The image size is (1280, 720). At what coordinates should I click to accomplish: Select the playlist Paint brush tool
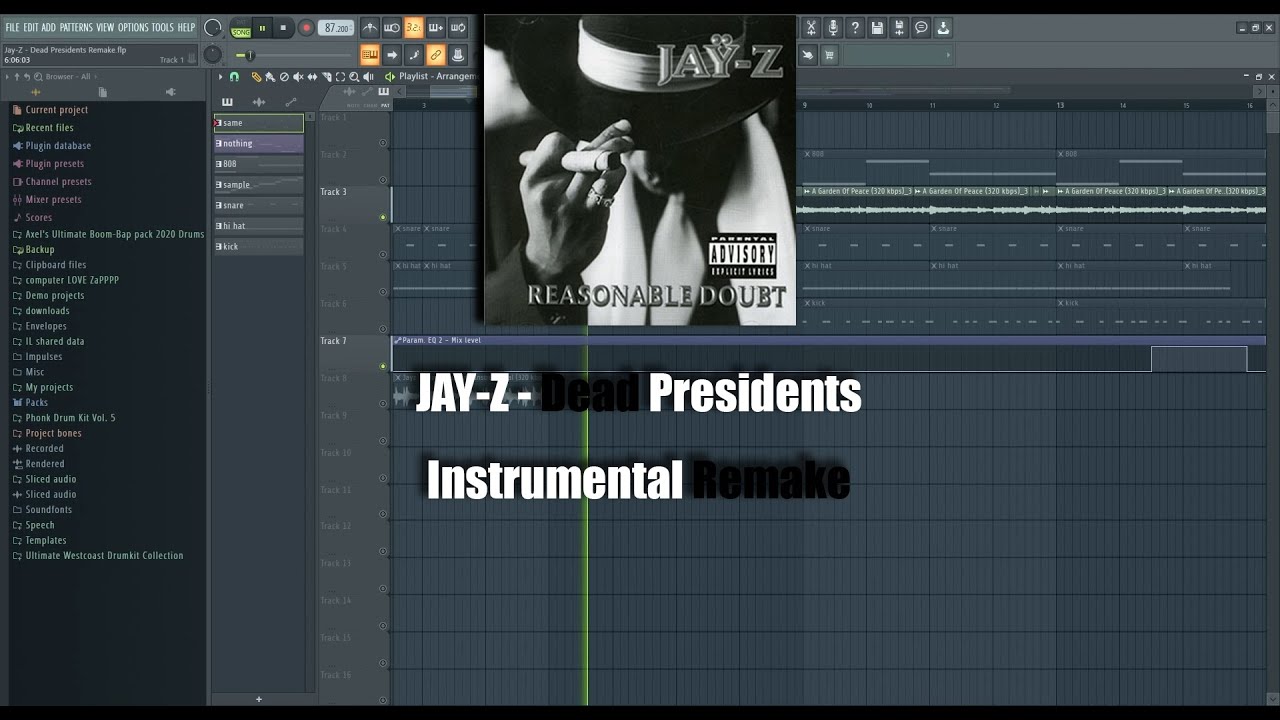tap(270, 77)
